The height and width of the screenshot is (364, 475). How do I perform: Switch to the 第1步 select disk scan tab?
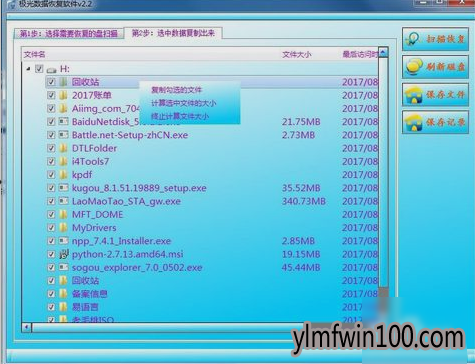tap(69, 34)
